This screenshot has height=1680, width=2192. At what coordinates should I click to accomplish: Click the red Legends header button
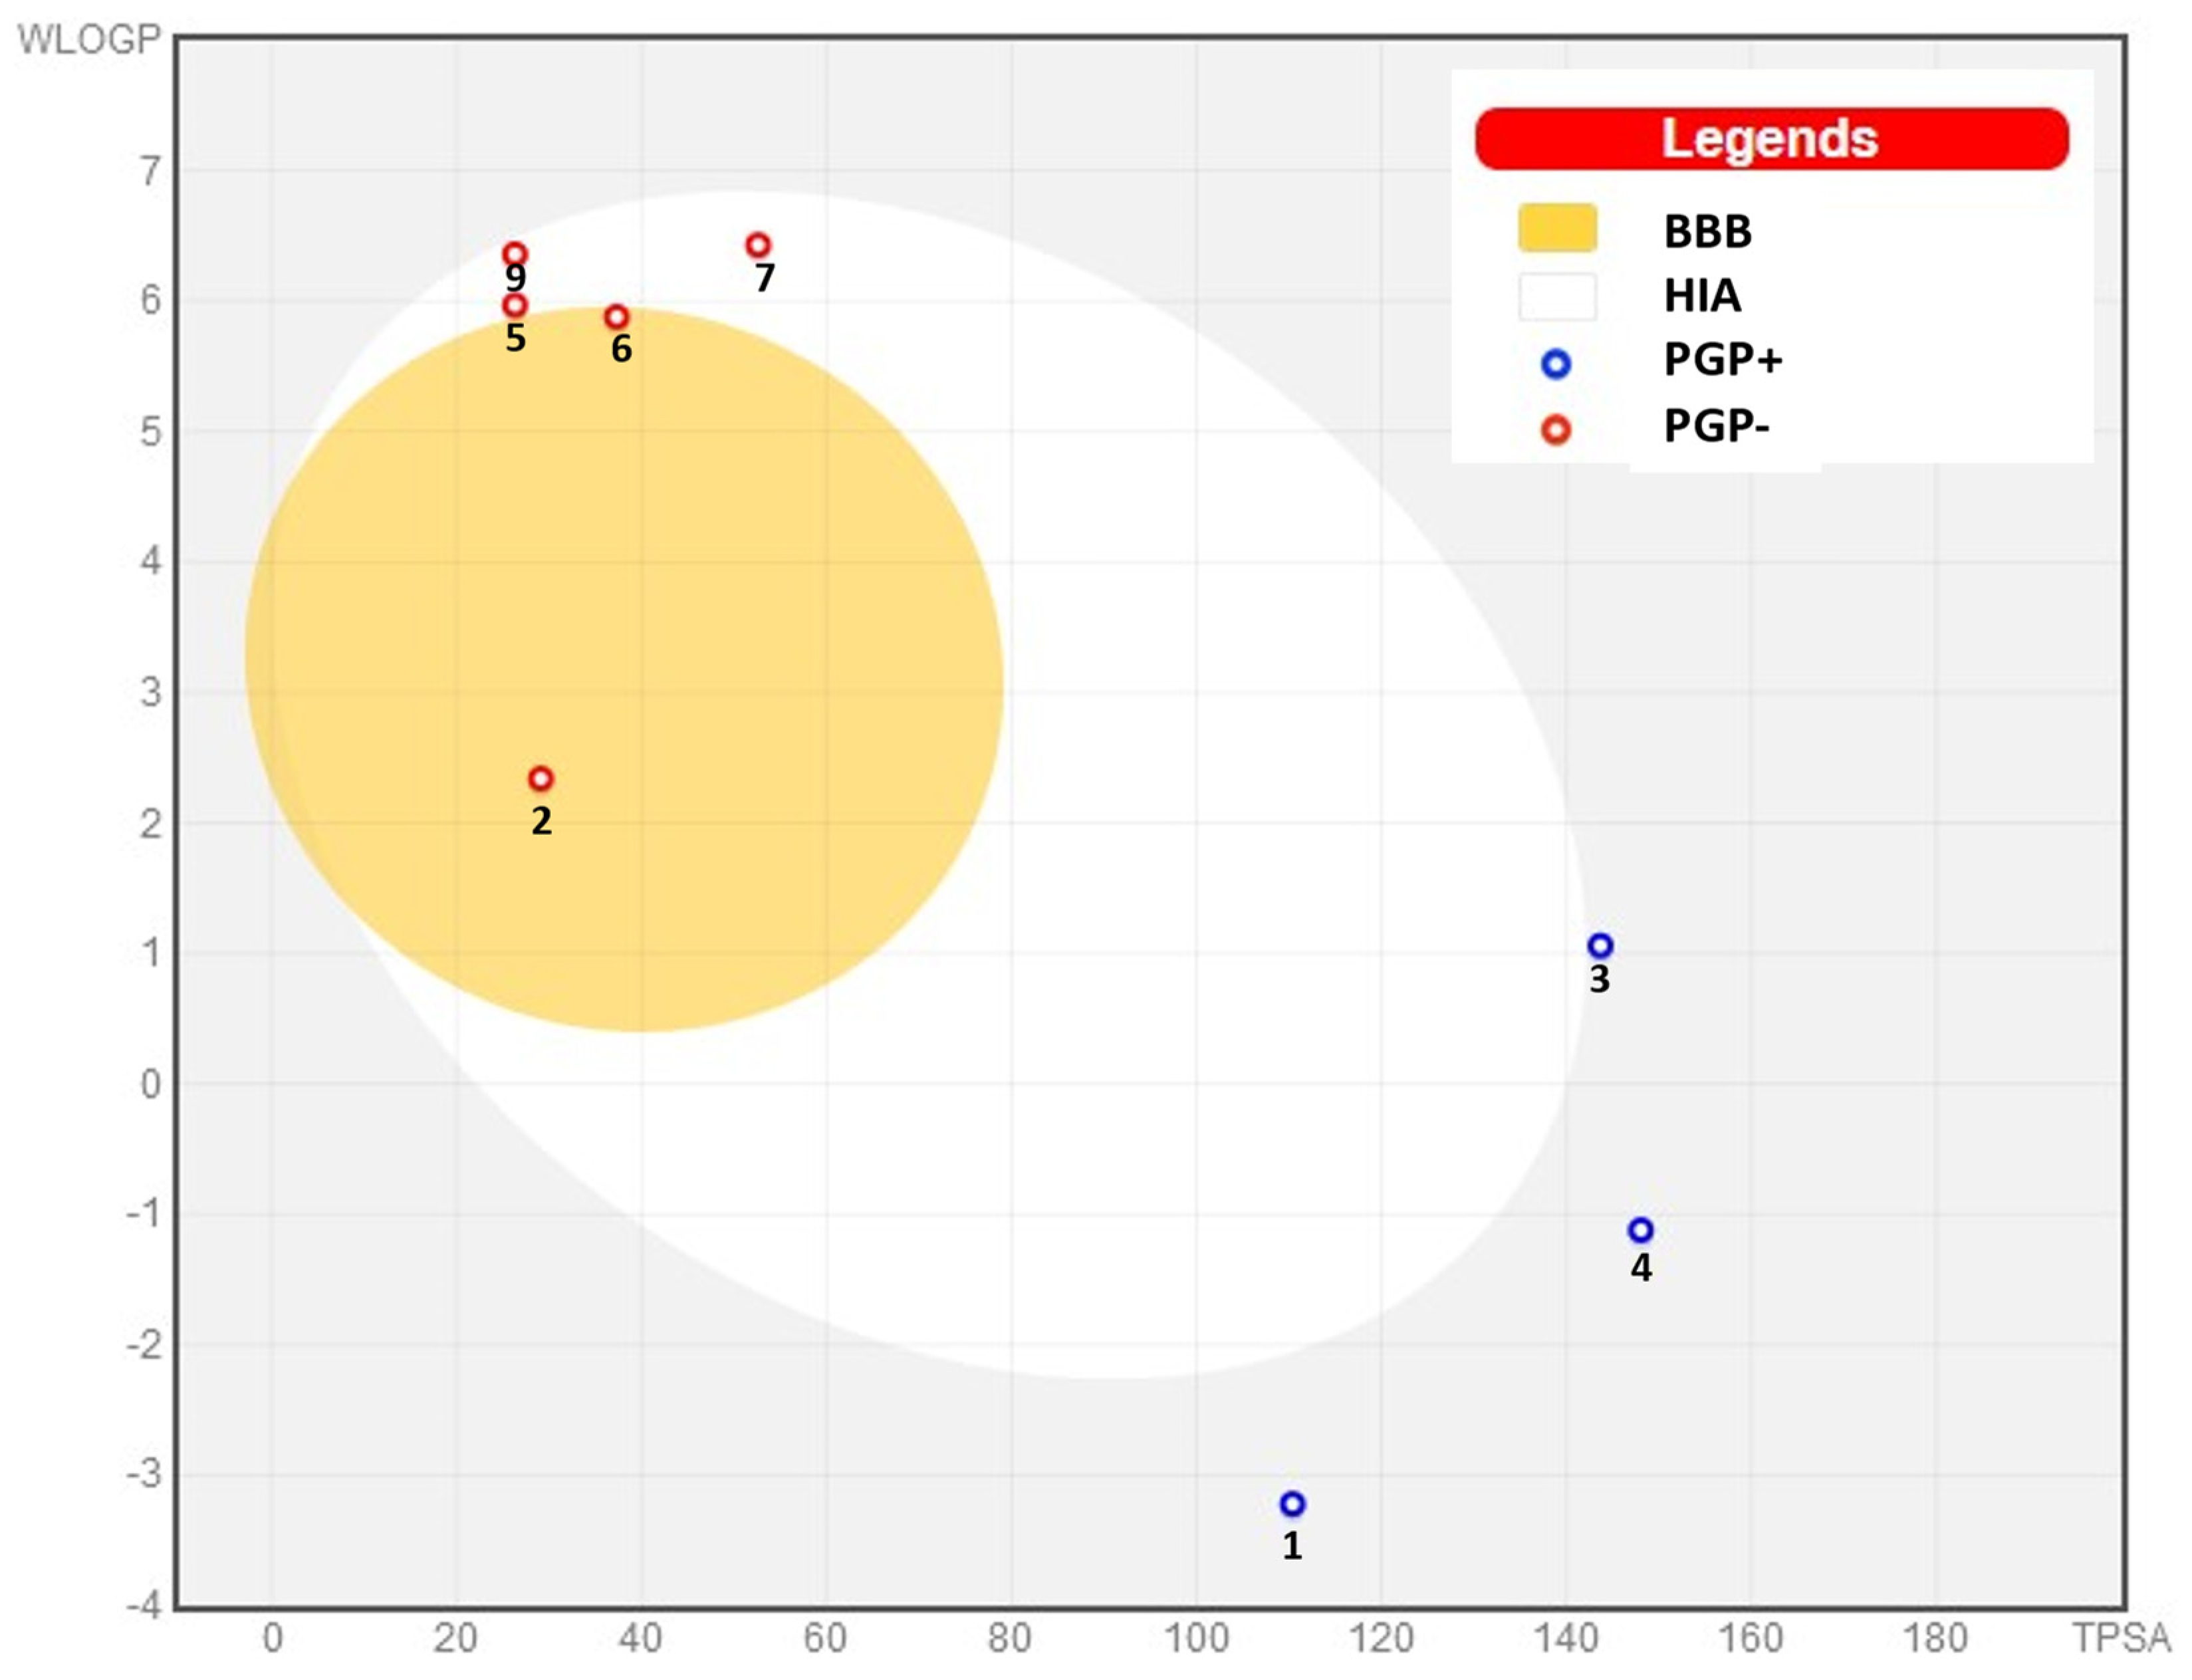click(1771, 139)
